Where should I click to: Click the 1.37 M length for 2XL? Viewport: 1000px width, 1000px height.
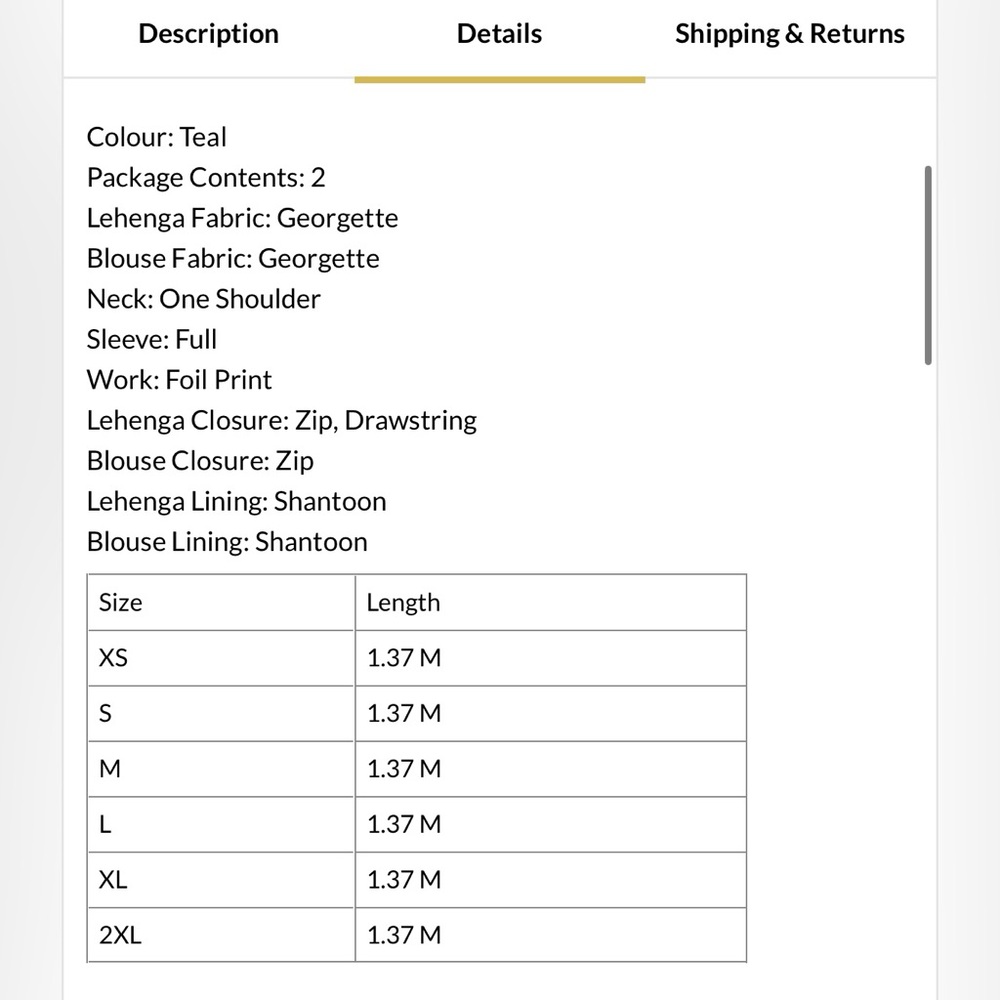[550, 935]
